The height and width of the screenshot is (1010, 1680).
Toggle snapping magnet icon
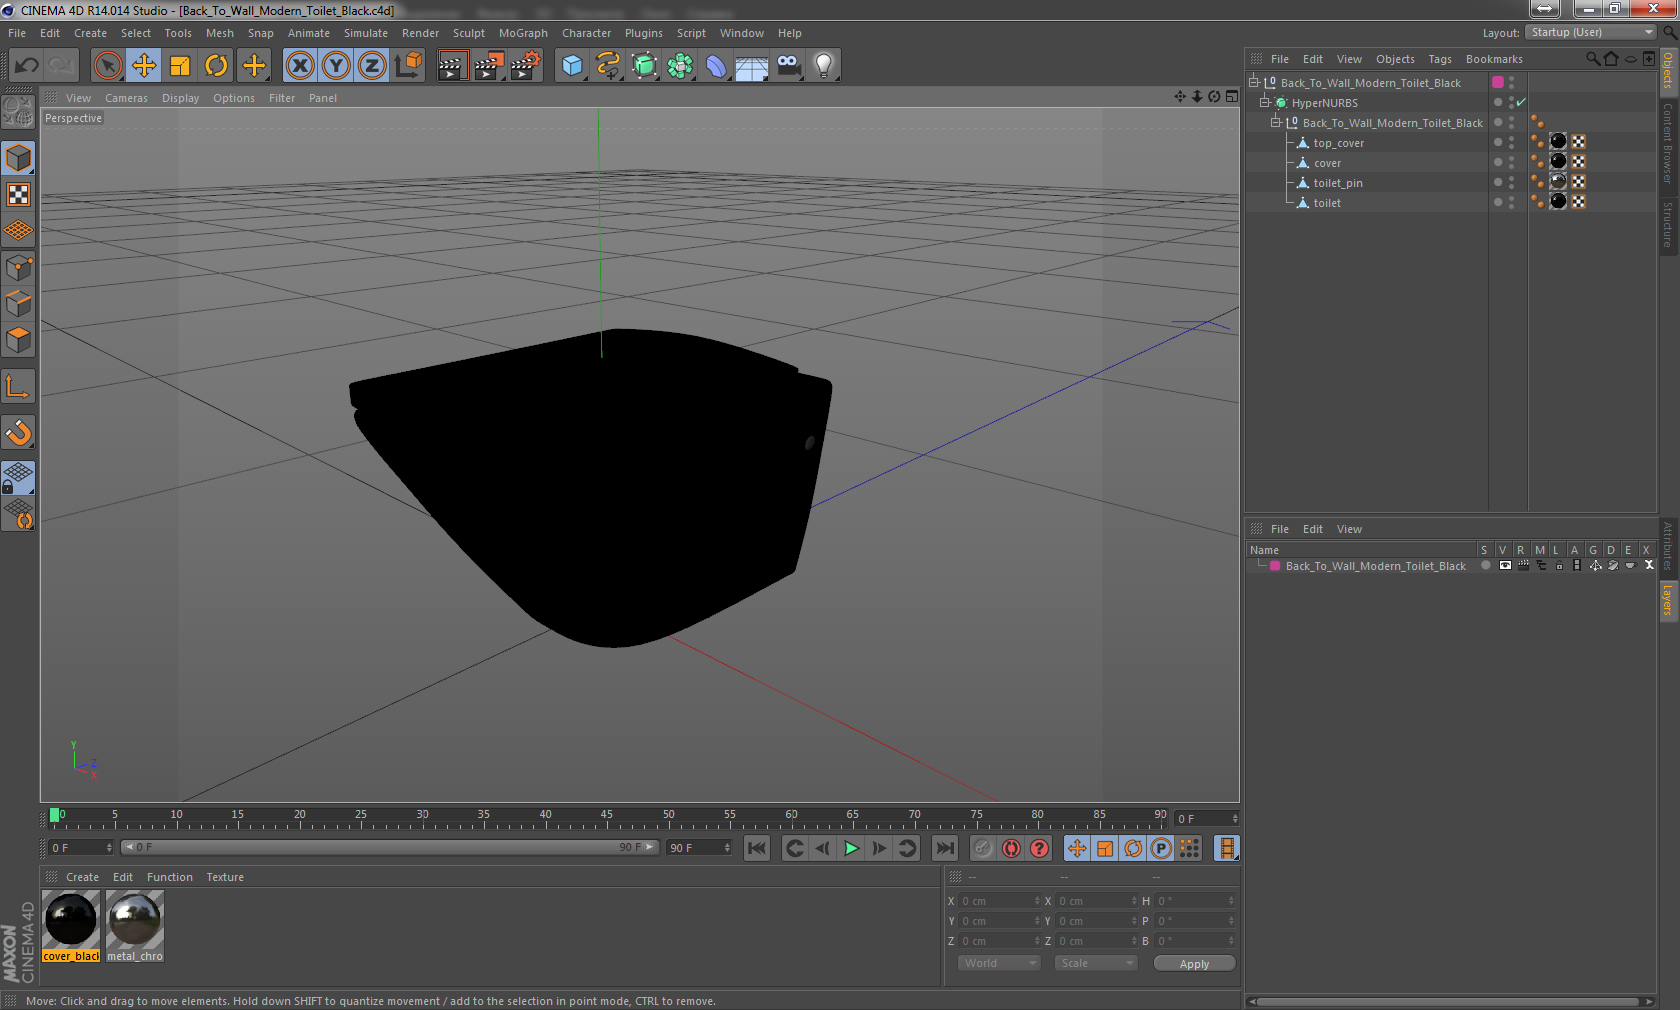tap(18, 433)
